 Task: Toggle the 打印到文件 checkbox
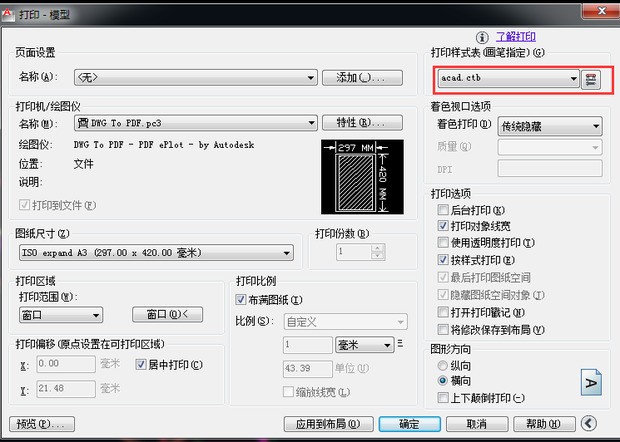(25, 205)
